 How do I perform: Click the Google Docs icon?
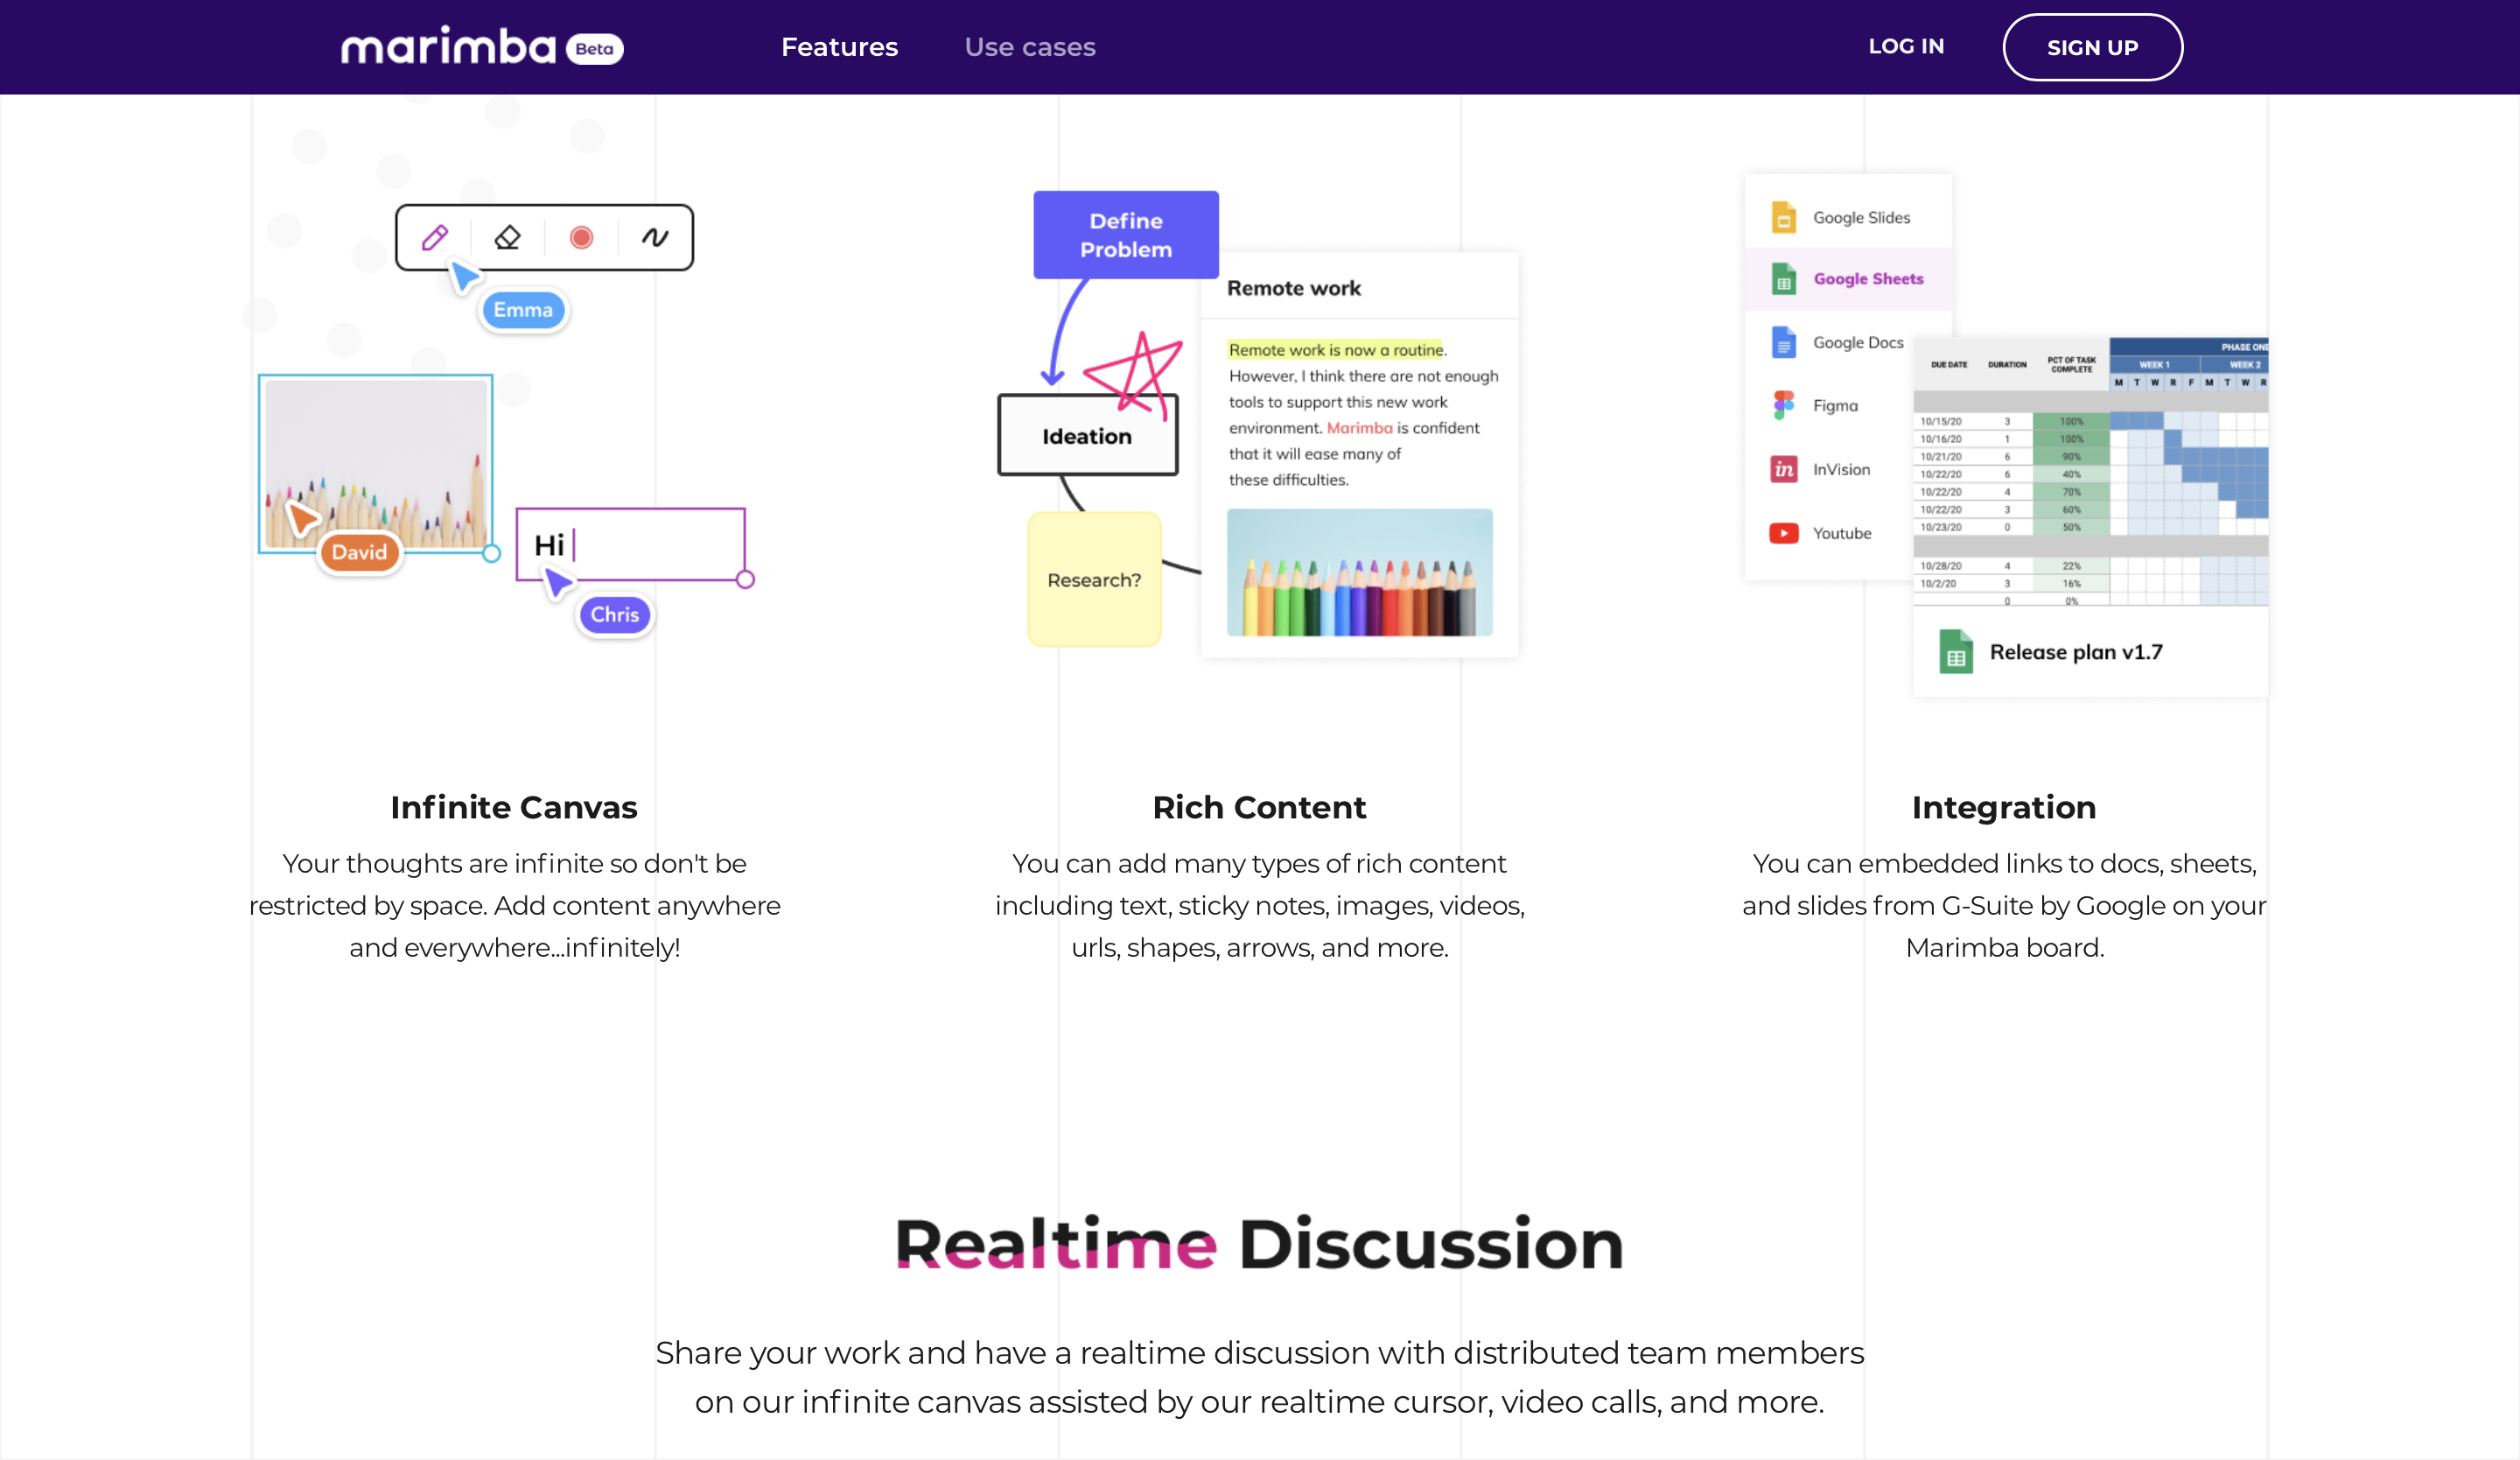pos(1783,342)
